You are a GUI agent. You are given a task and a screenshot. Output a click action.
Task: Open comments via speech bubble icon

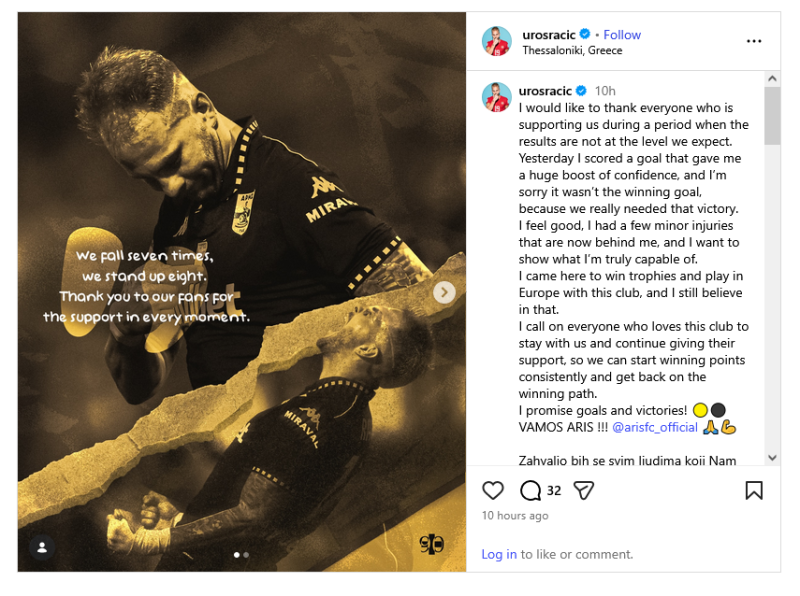(x=530, y=490)
